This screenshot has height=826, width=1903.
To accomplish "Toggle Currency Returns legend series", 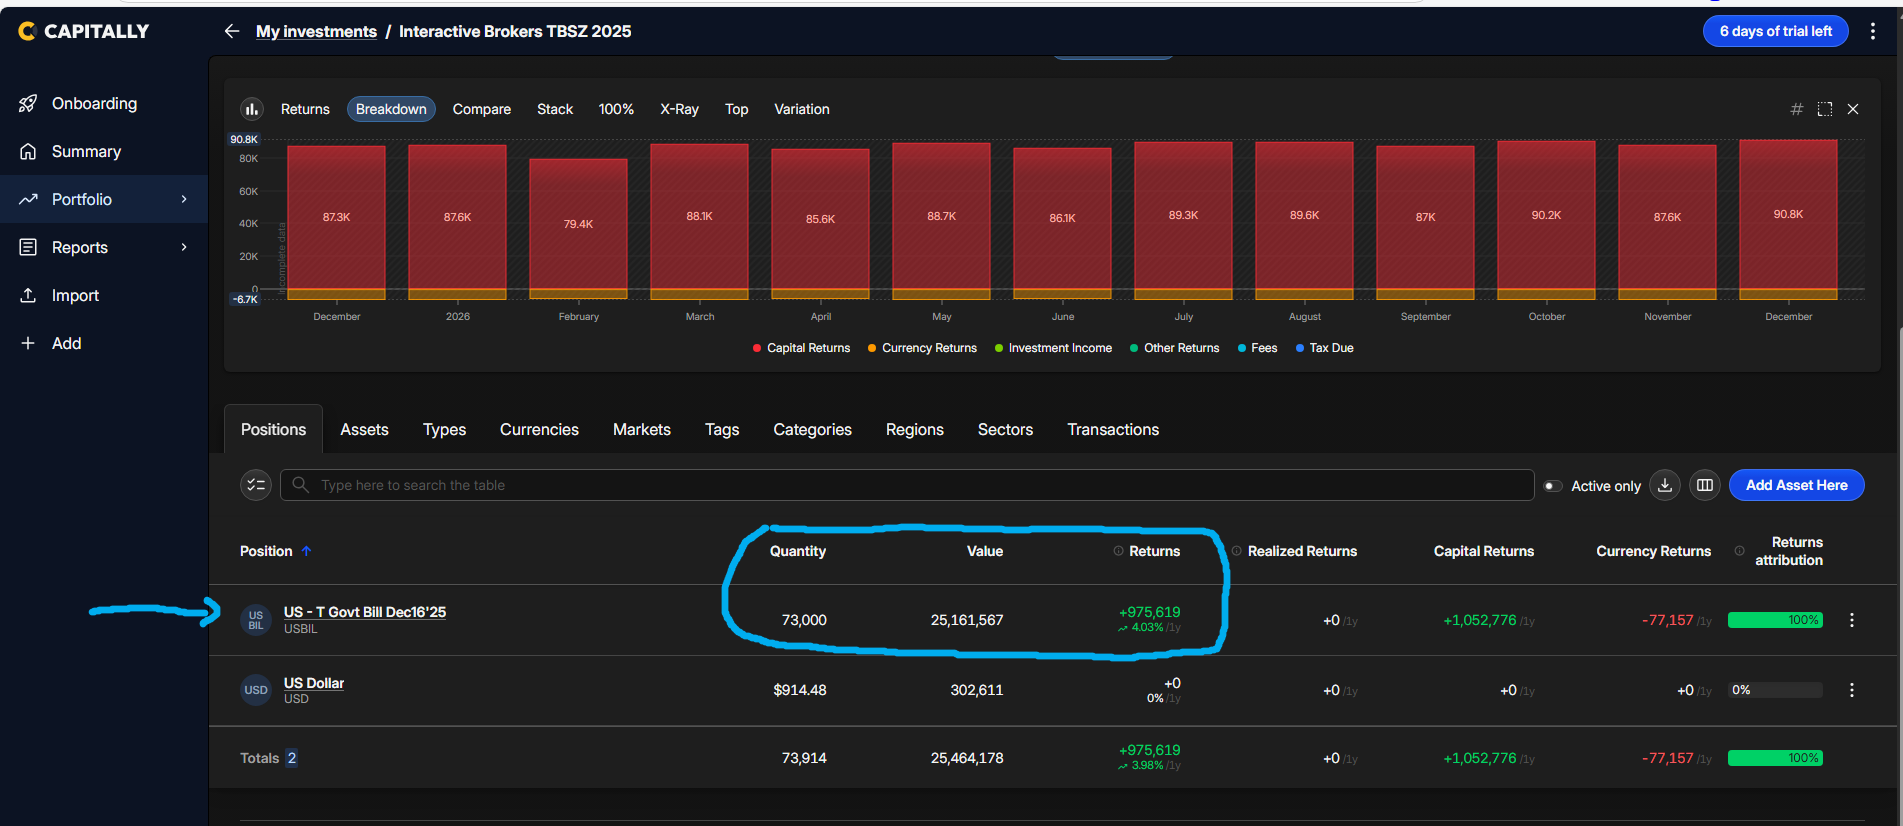I will click(x=921, y=348).
